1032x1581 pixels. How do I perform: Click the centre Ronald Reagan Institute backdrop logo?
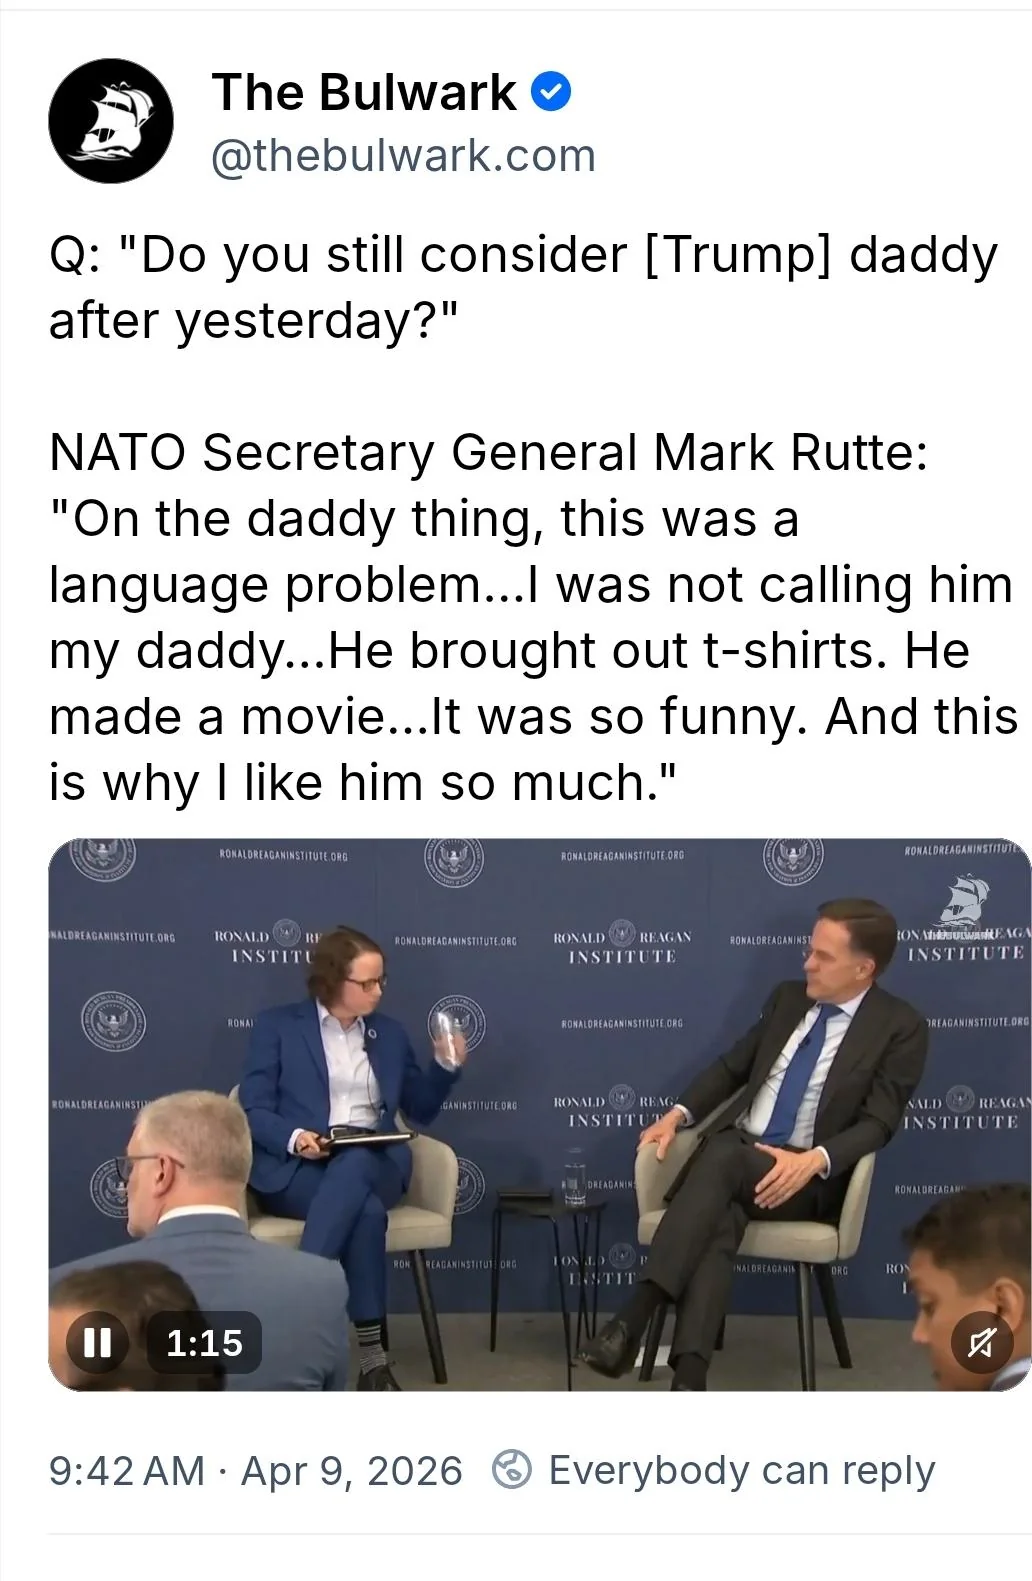[622, 945]
